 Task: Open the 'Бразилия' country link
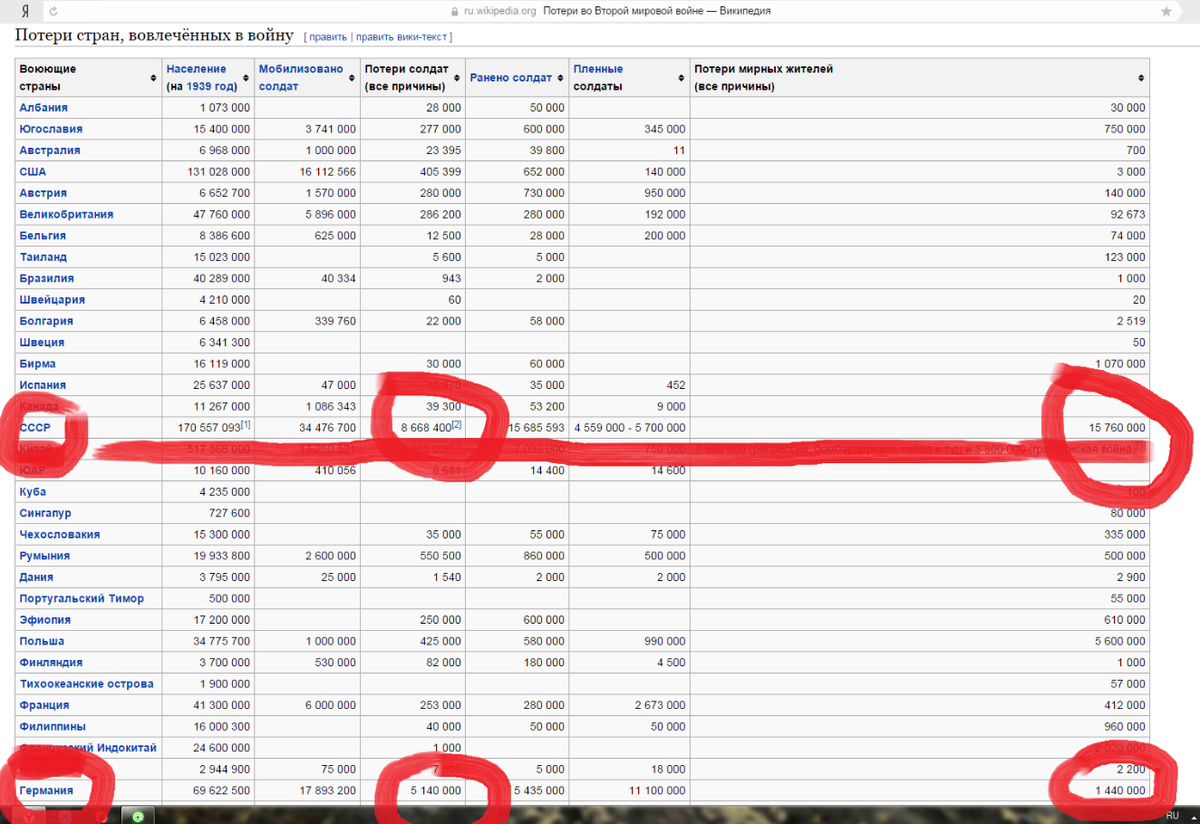(46, 278)
